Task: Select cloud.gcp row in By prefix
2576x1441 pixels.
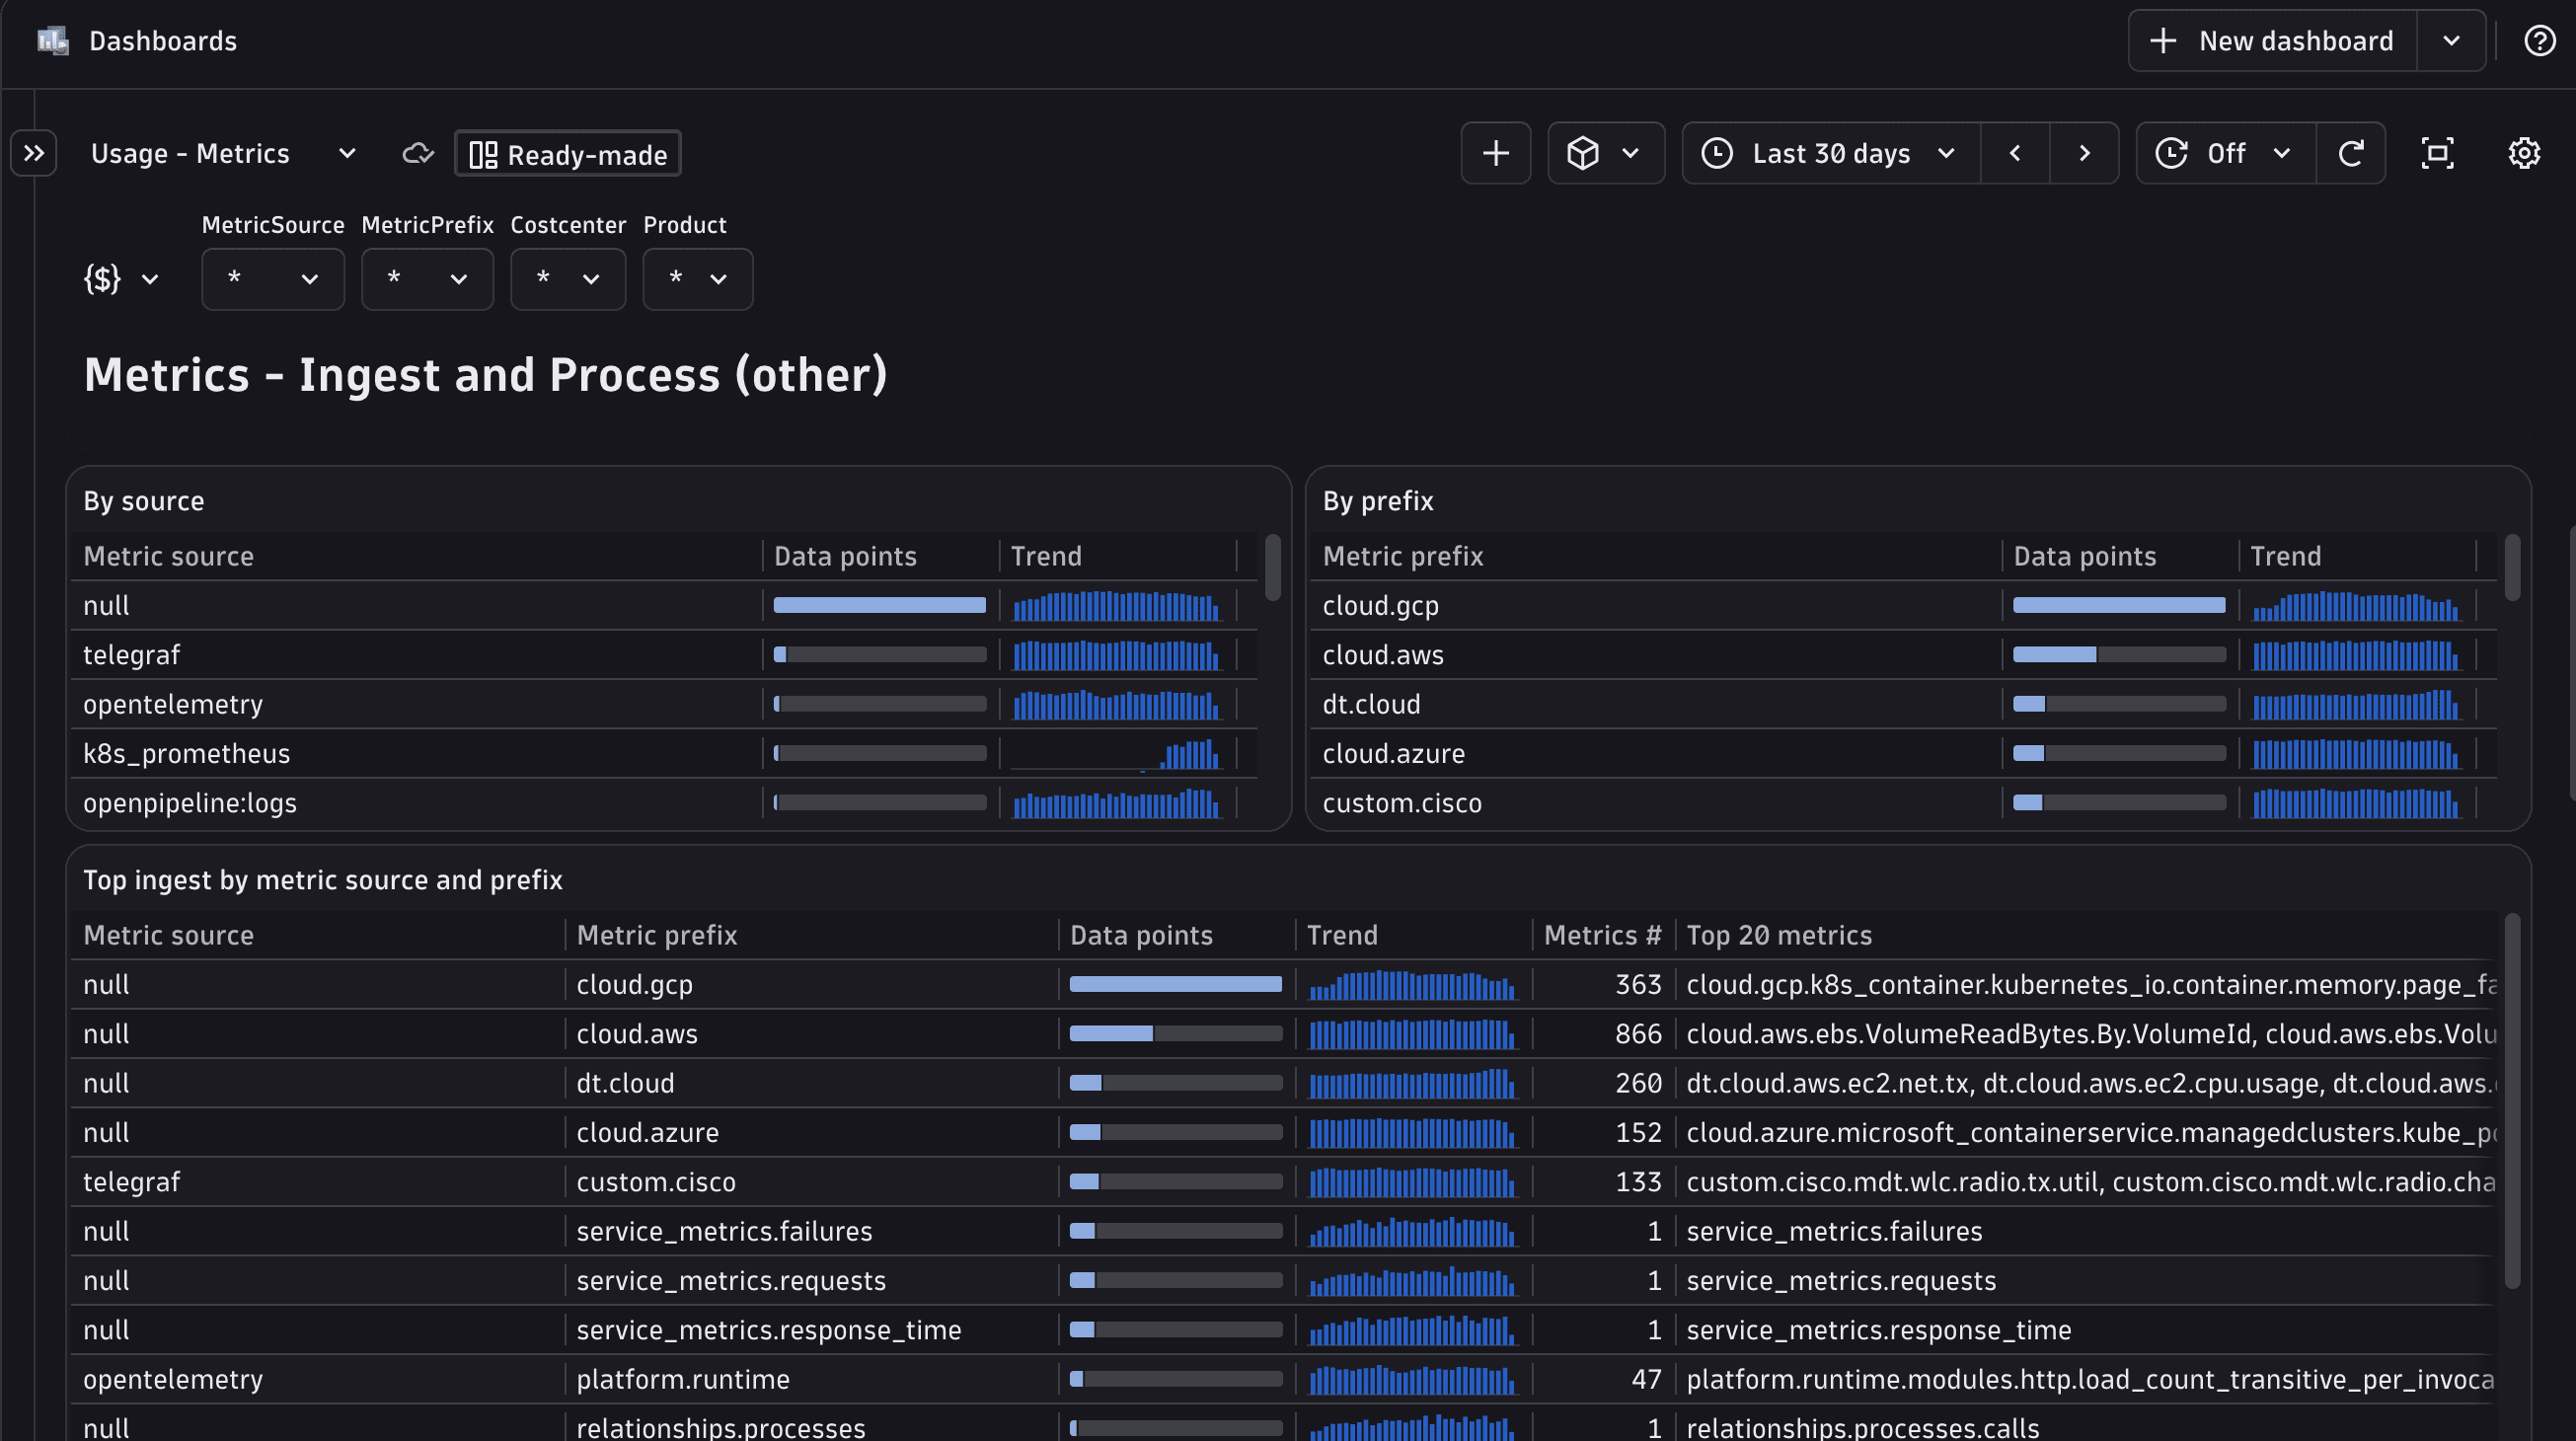Action: tap(1903, 606)
